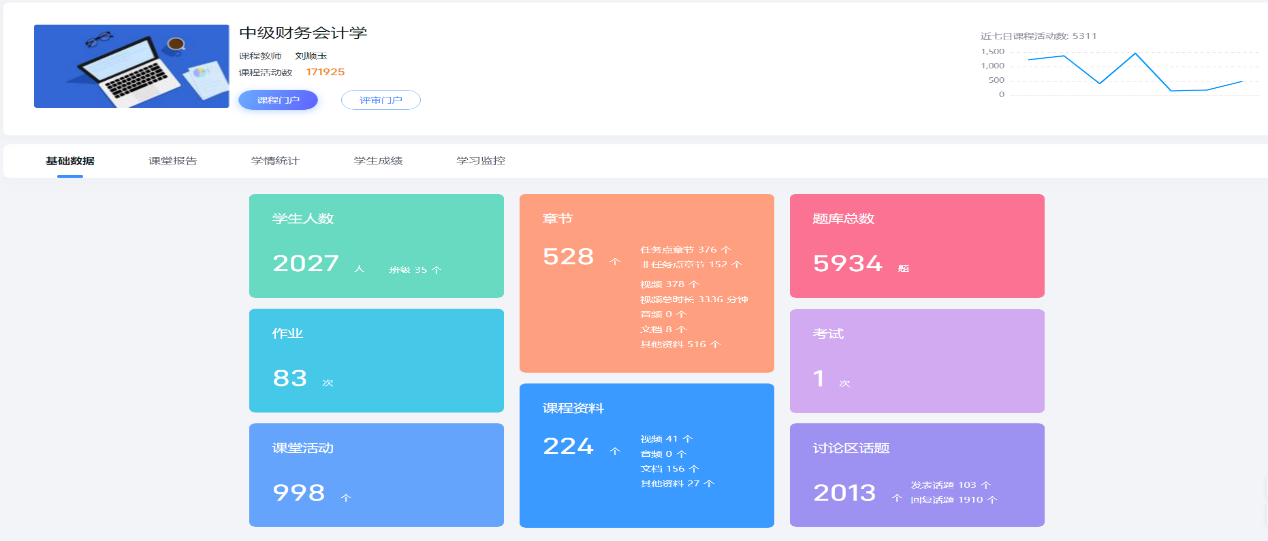1268x541 pixels.
Task: Open the orange 章节 chapters card
Action: pyautogui.click(x=646, y=283)
